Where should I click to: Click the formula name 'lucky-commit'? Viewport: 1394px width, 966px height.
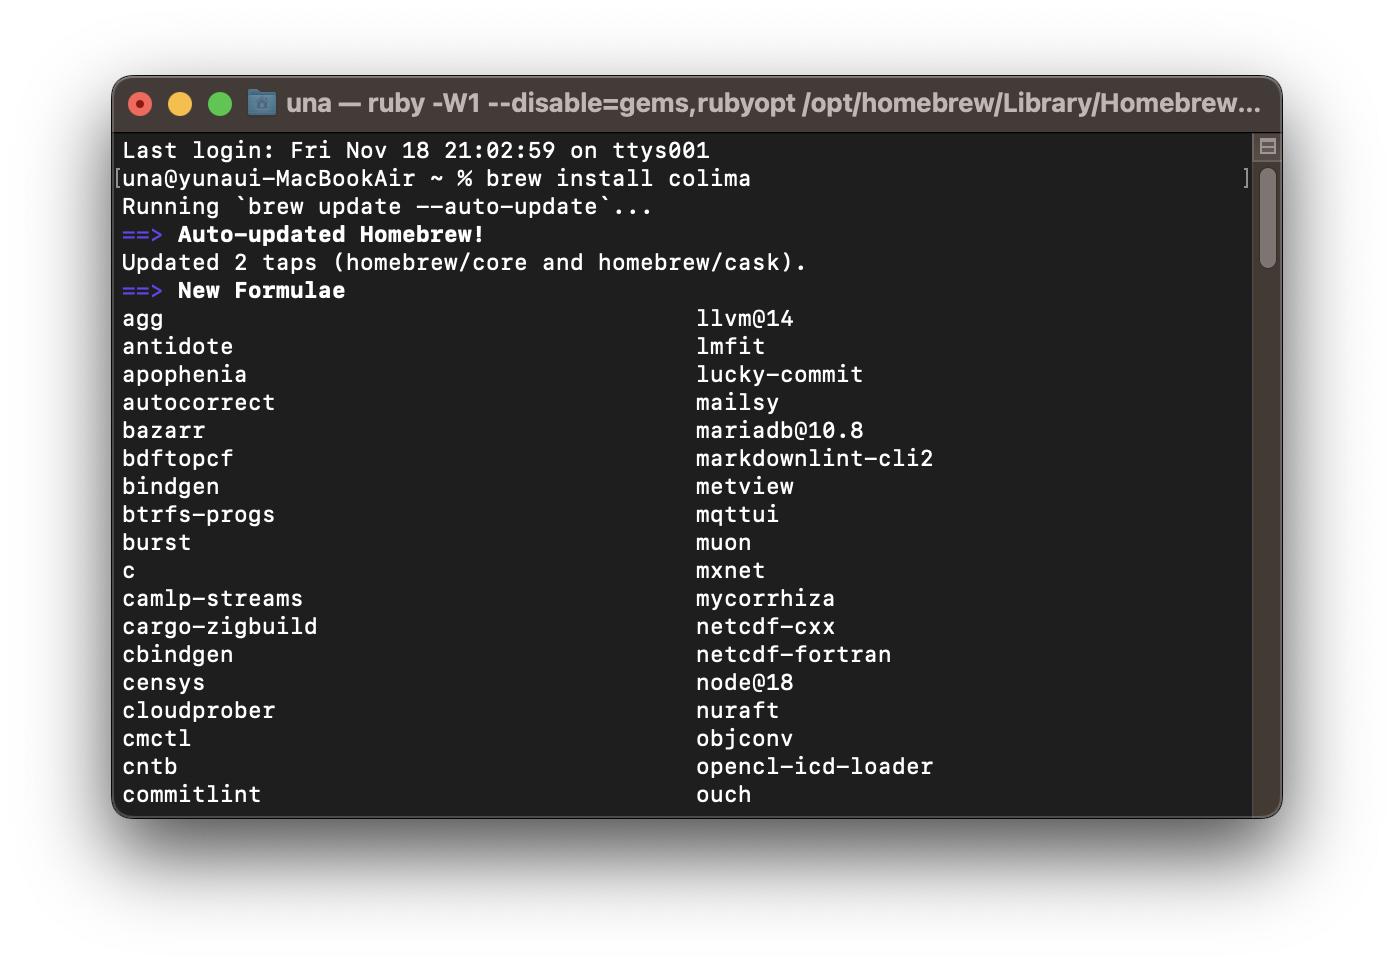pos(780,375)
